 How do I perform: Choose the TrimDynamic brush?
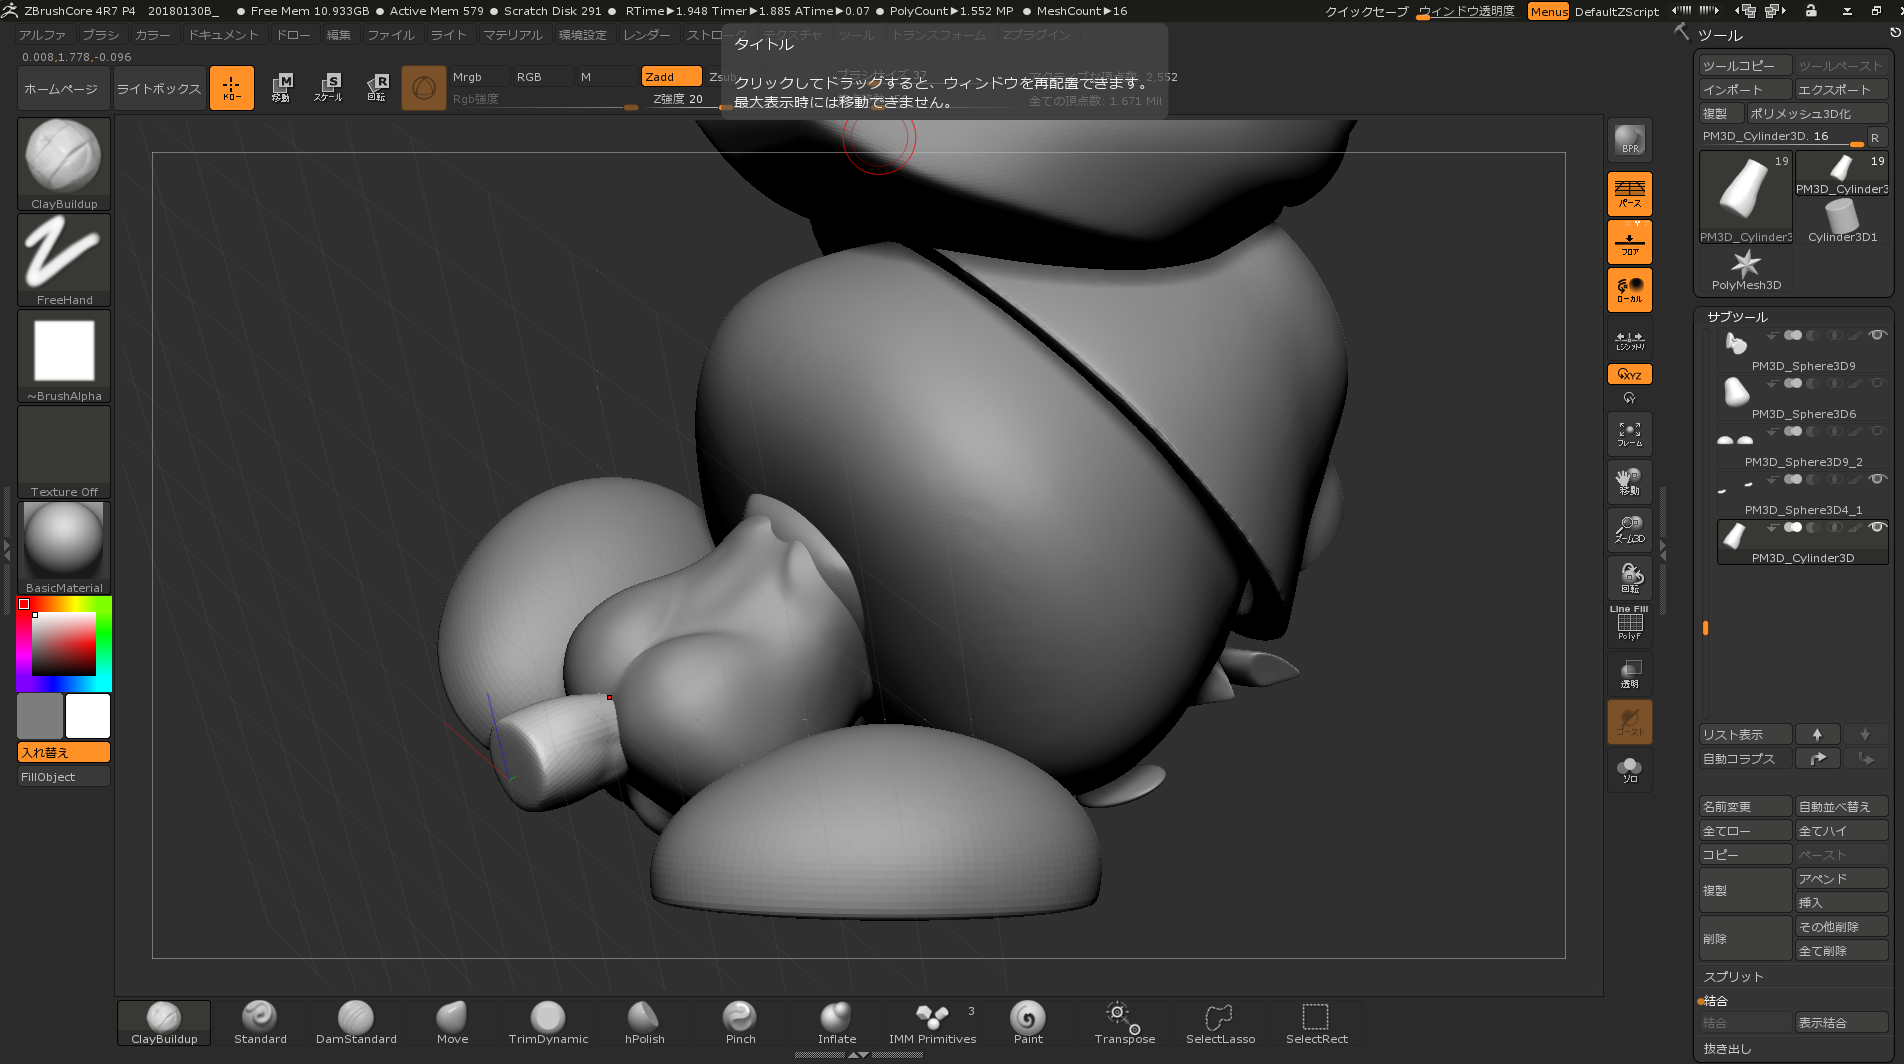point(548,1023)
